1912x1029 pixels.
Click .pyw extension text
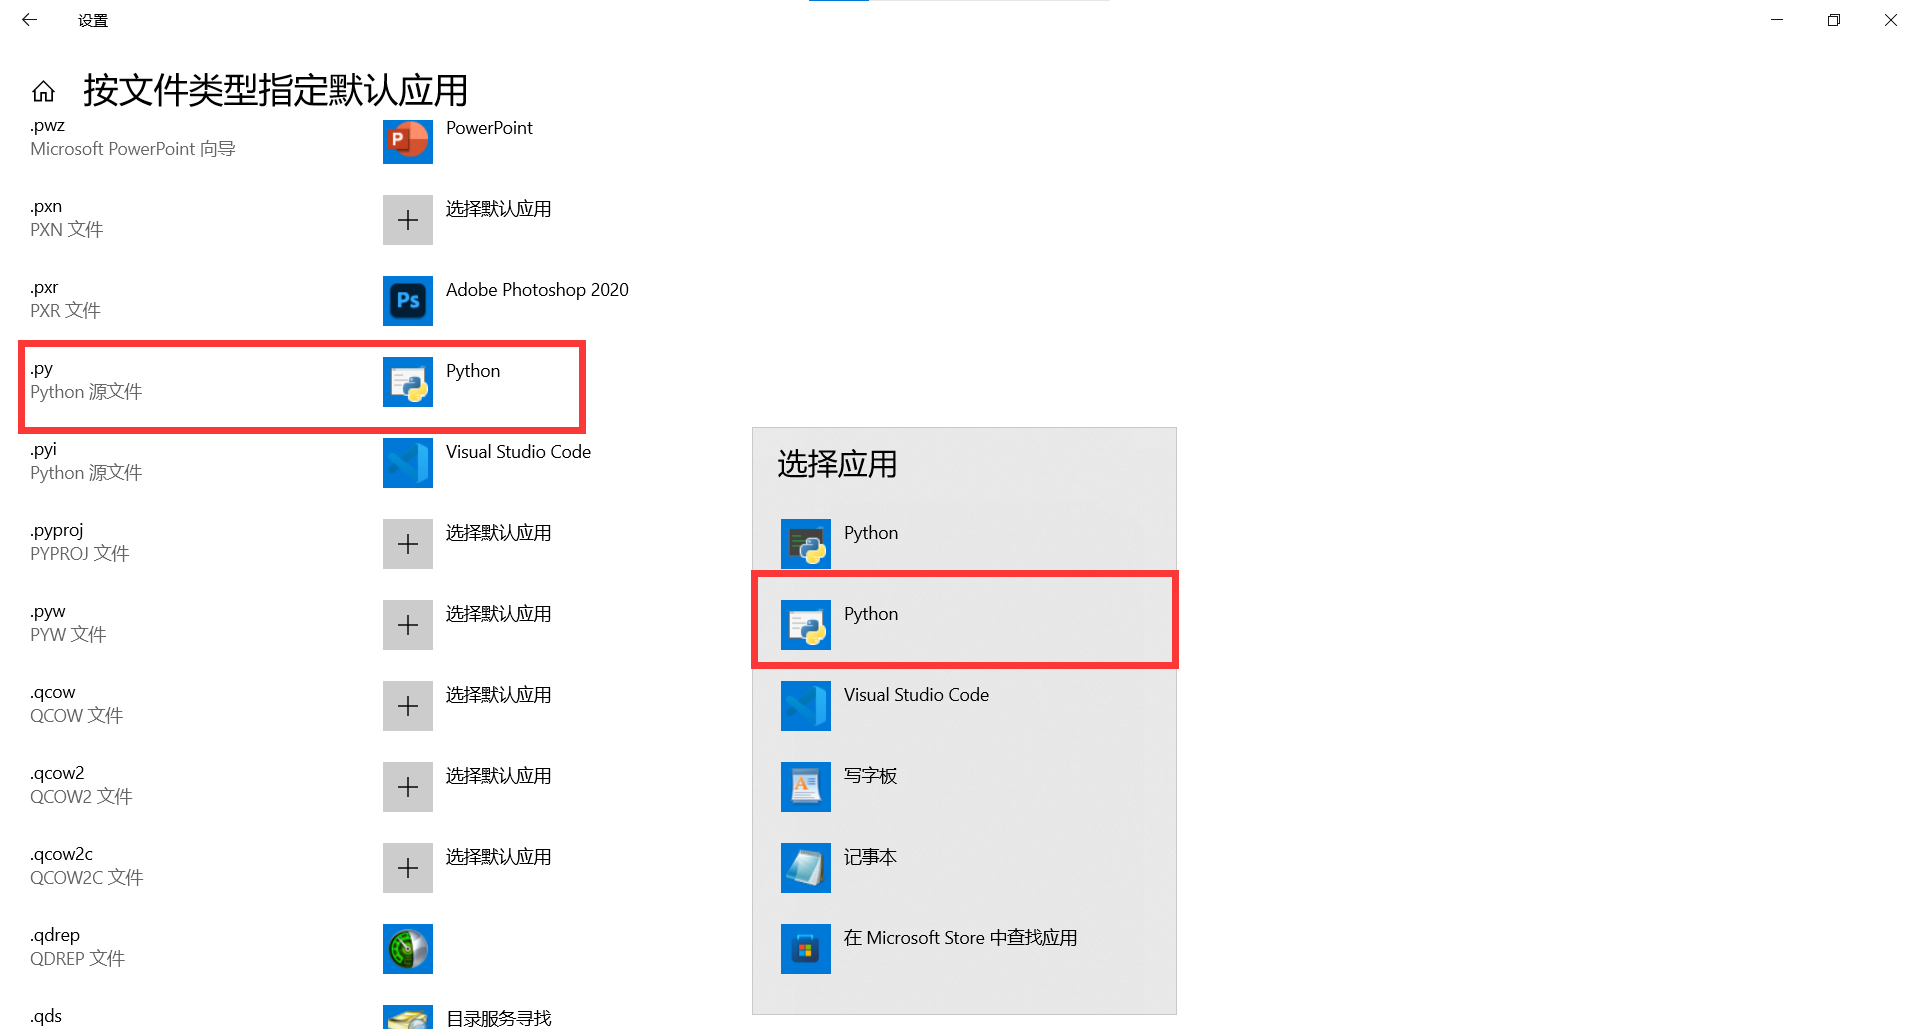coord(48,612)
